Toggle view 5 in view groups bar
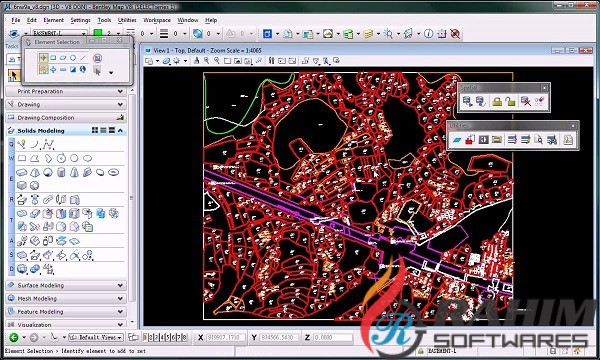This screenshot has width=600, height=360. [x=168, y=337]
